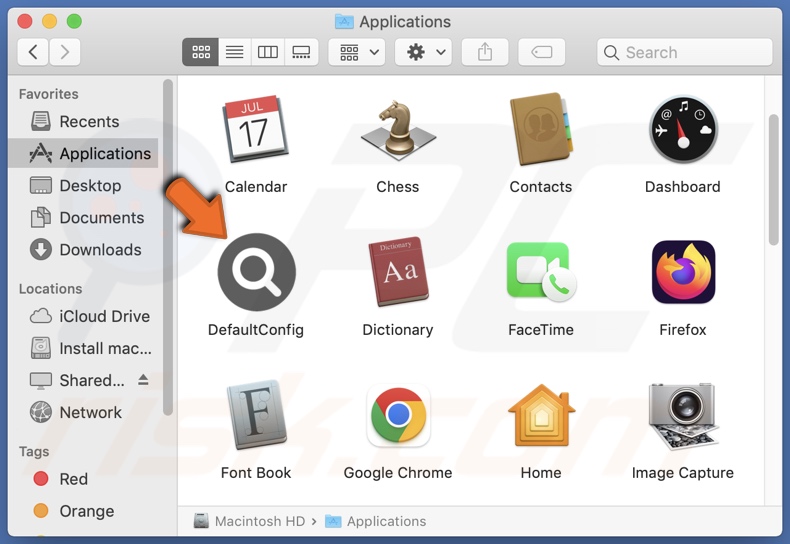The width and height of the screenshot is (790, 544).
Task: Click Macintosh HD in the path bar
Action: [x=250, y=521]
